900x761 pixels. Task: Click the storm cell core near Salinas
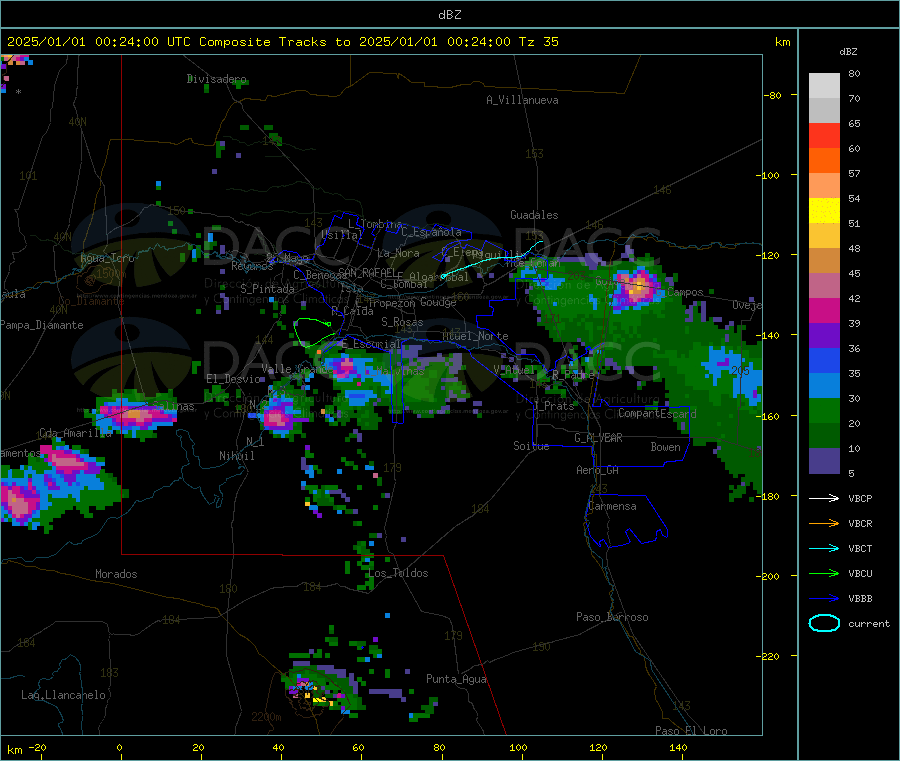pyautogui.click(x=133, y=414)
